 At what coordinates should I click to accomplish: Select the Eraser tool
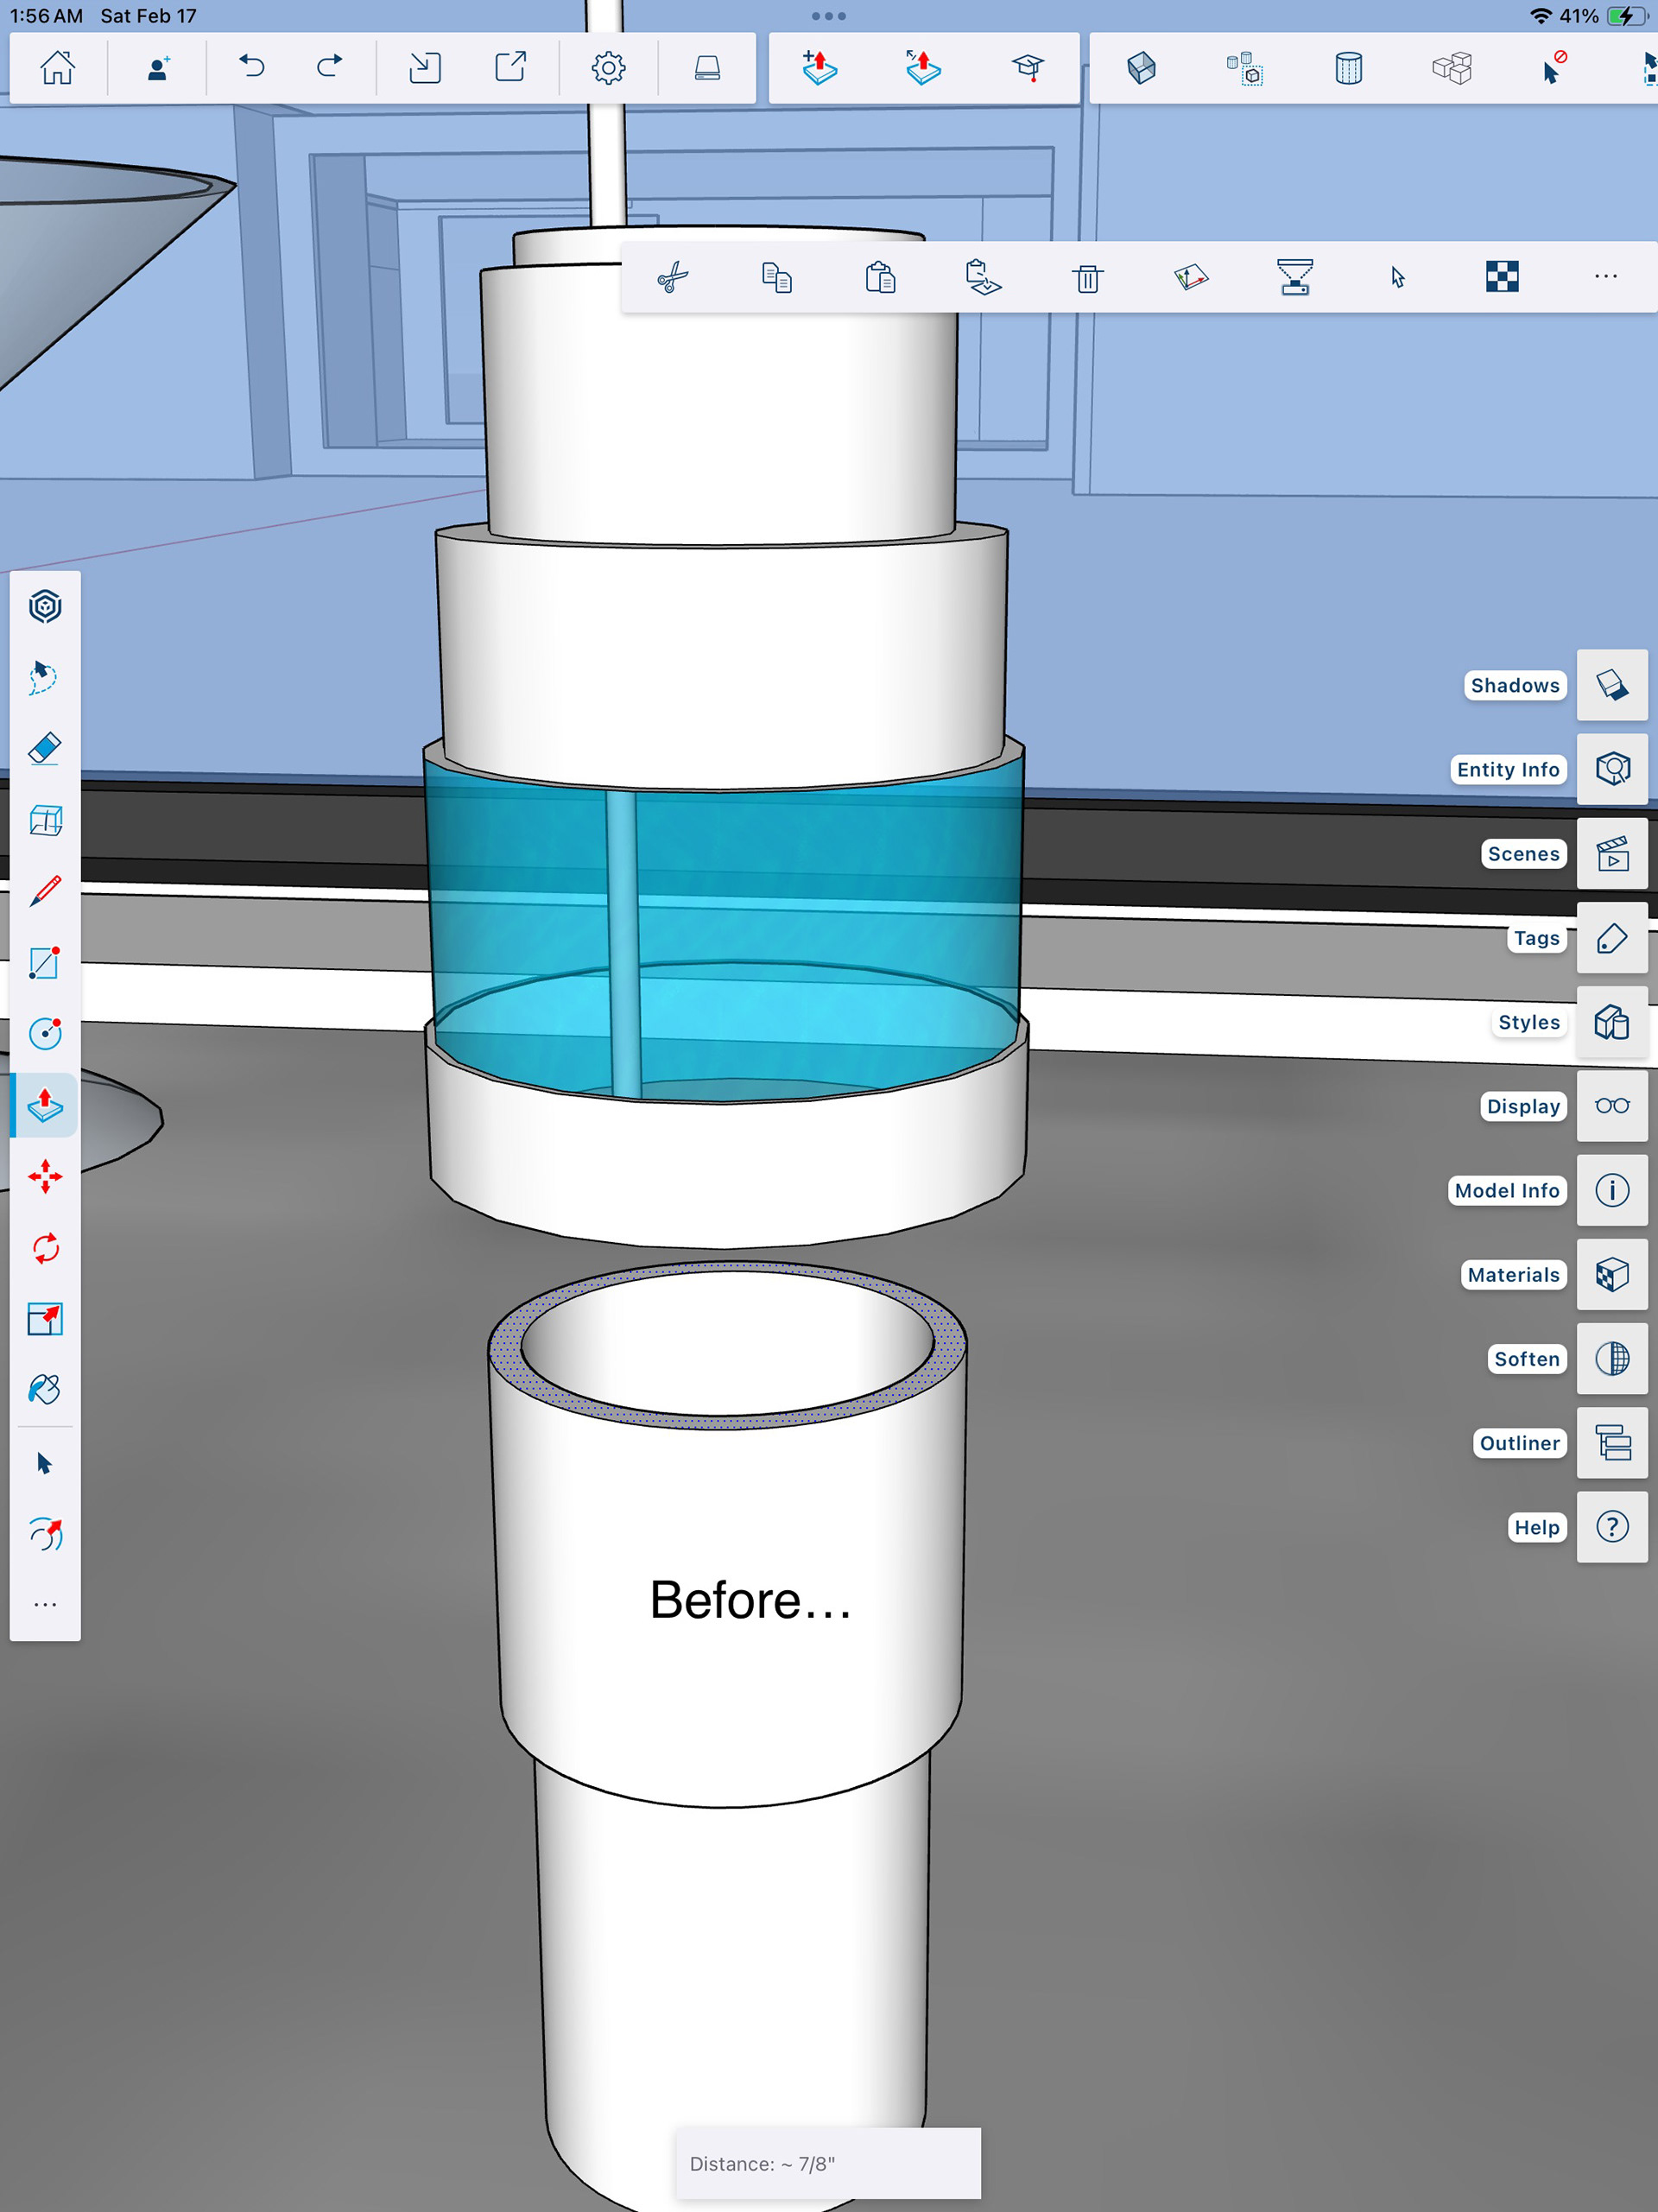(45, 748)
